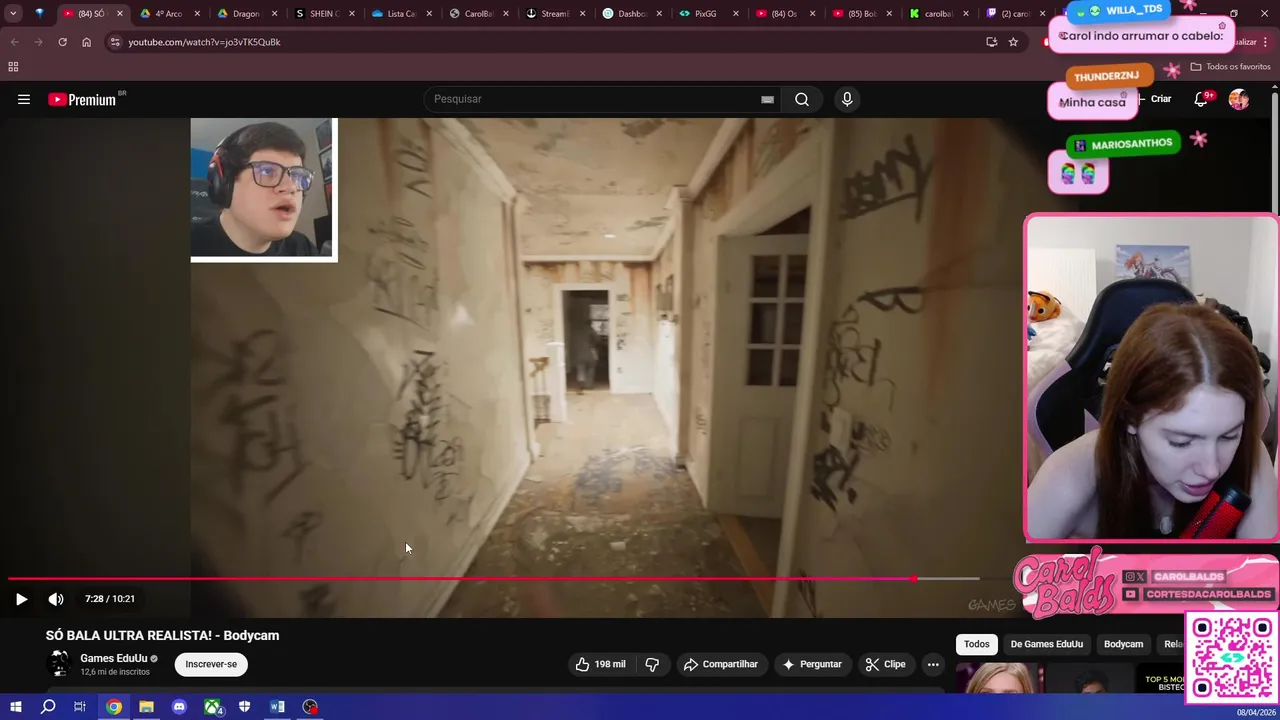Viewport: 1280px width, 720px height.
Task: Open Chrome from the taskbar
Action: click(114, 707)
